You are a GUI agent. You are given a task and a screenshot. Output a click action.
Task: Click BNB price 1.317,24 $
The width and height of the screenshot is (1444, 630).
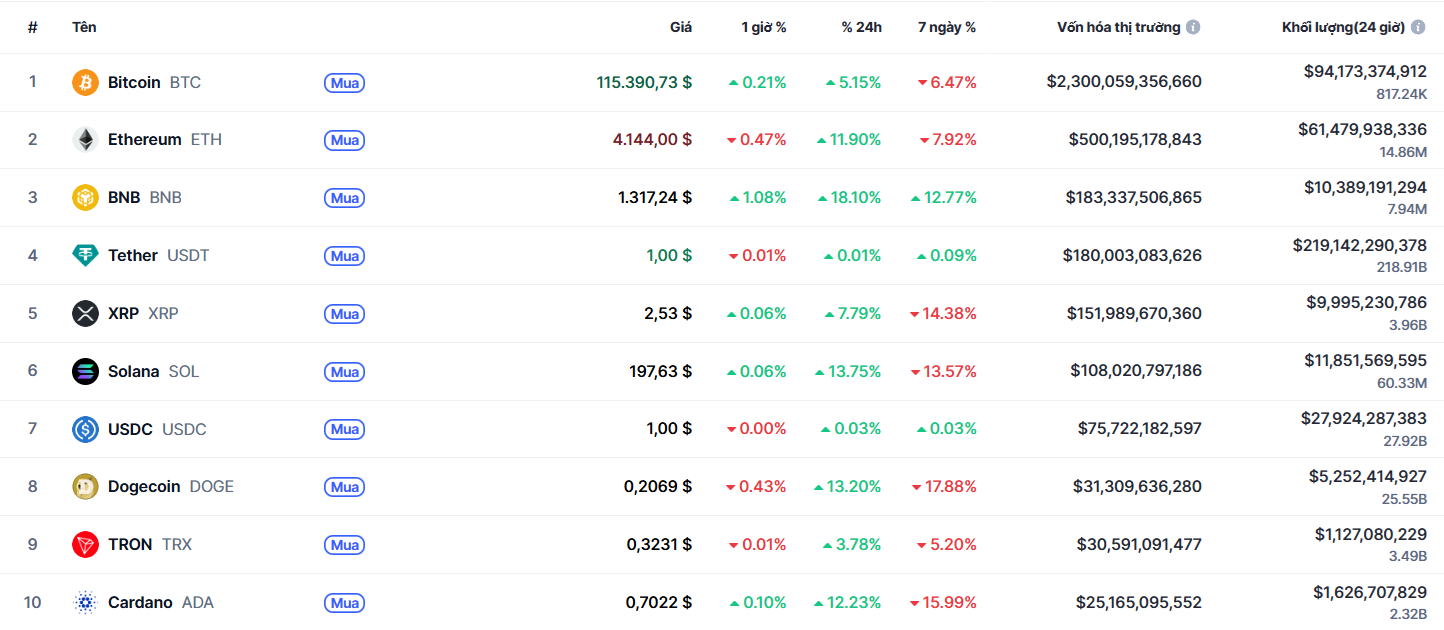point(655,198)
